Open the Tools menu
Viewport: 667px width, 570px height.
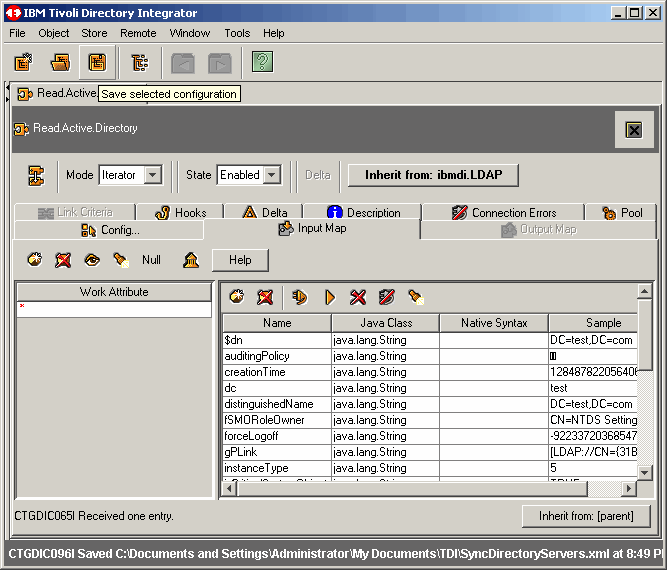click(237, 33)
